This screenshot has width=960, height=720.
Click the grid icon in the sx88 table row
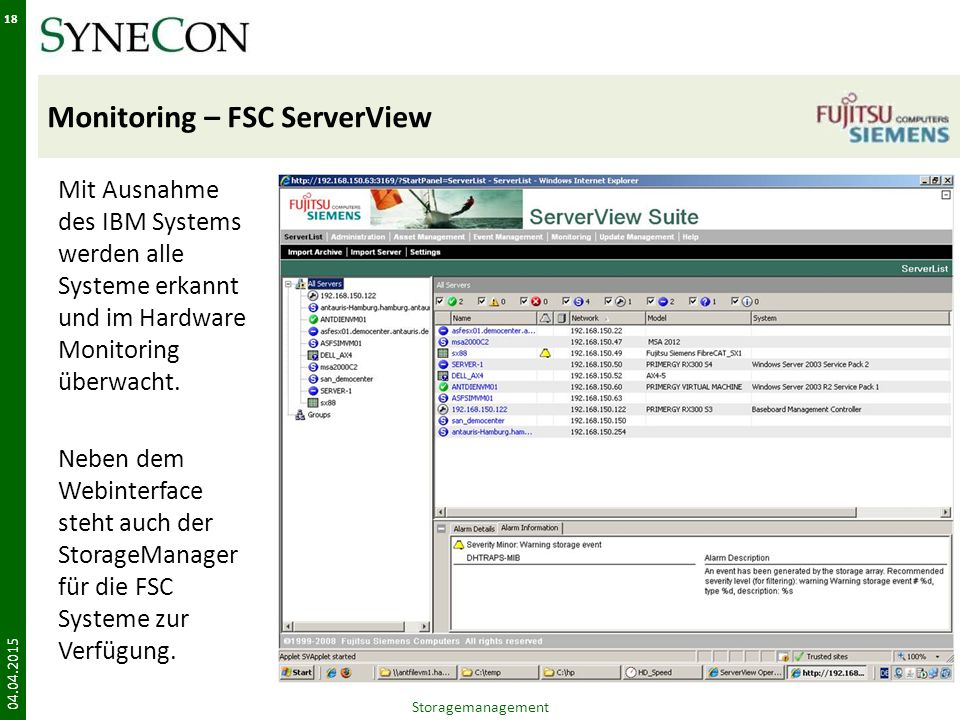(x=443, y=353)
